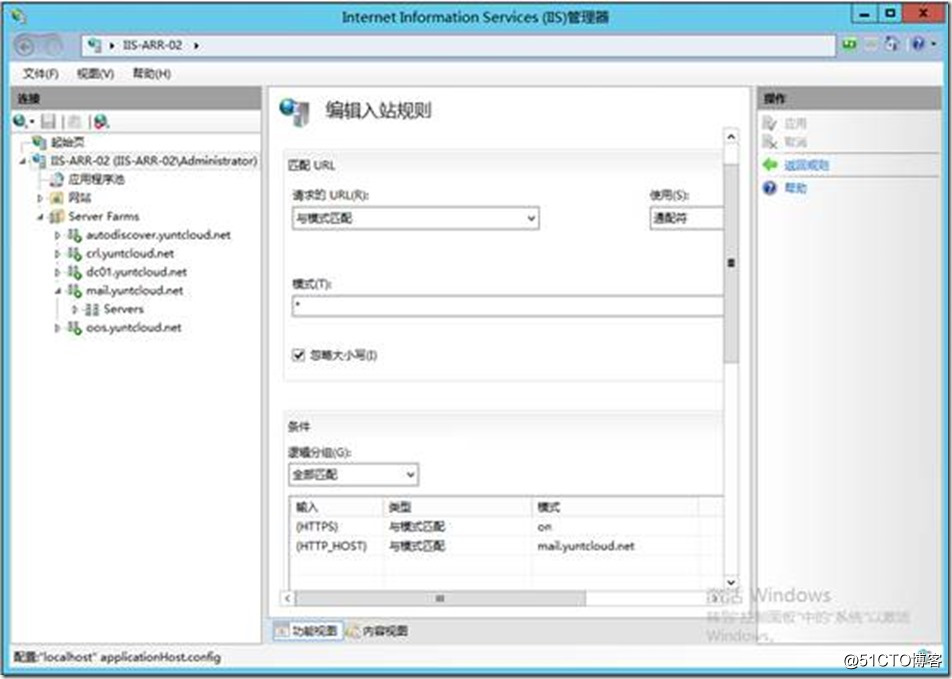Image resolution: width=952 pixels, height=679 pixels.
Task: Click the Cancel action link
Action: pyautogui.click(x=795, y=142)
